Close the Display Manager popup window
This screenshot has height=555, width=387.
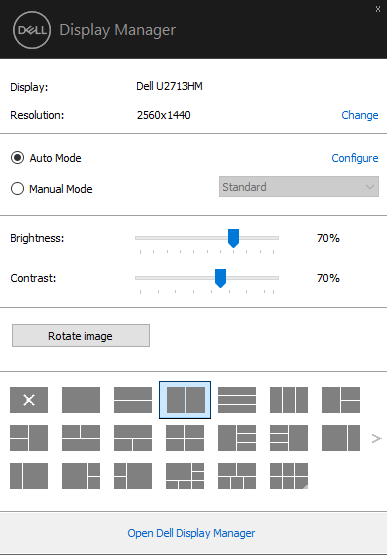click(378, 9)
